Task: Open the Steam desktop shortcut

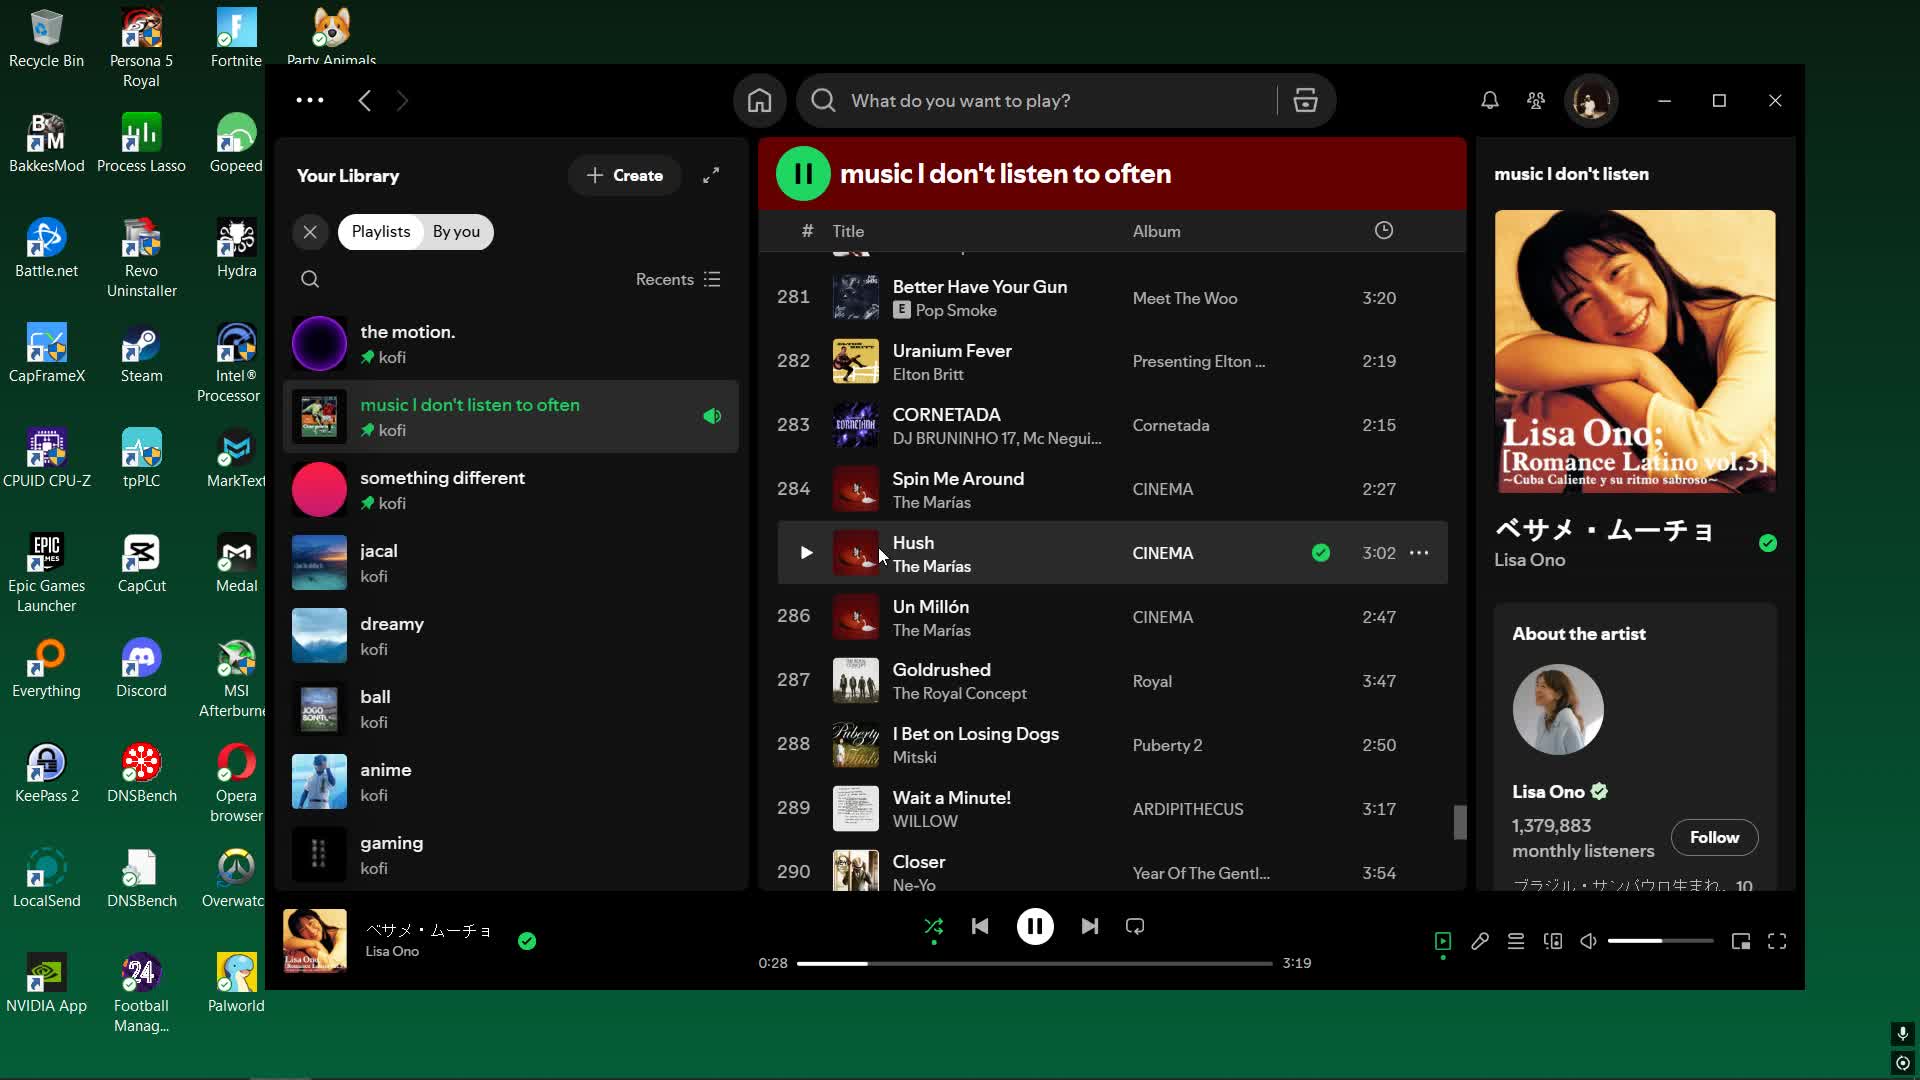Action: [x=141, y=354]
